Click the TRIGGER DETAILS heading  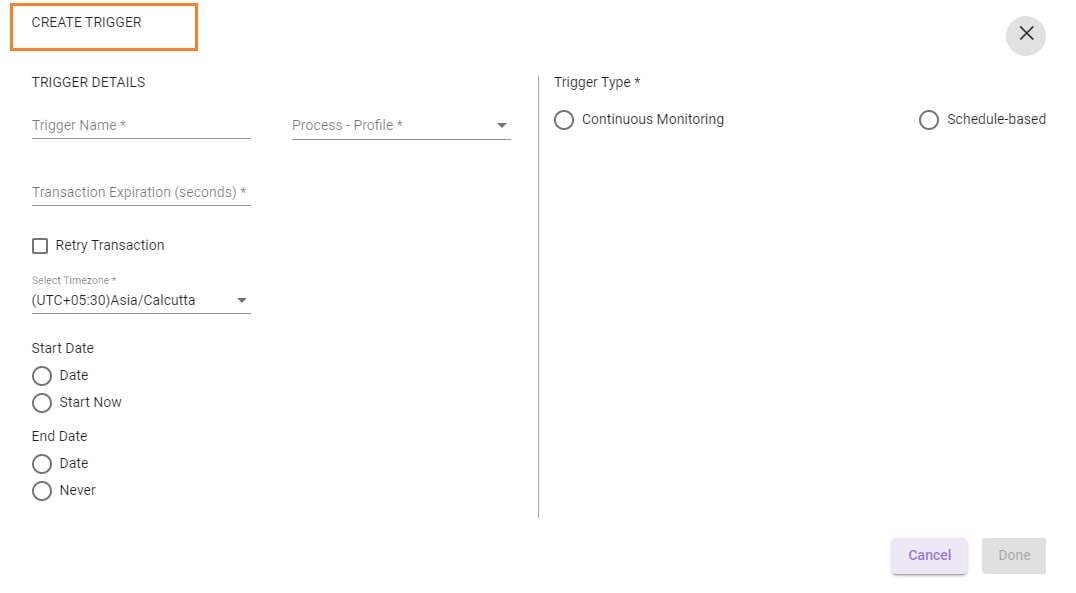pos(89,82)
